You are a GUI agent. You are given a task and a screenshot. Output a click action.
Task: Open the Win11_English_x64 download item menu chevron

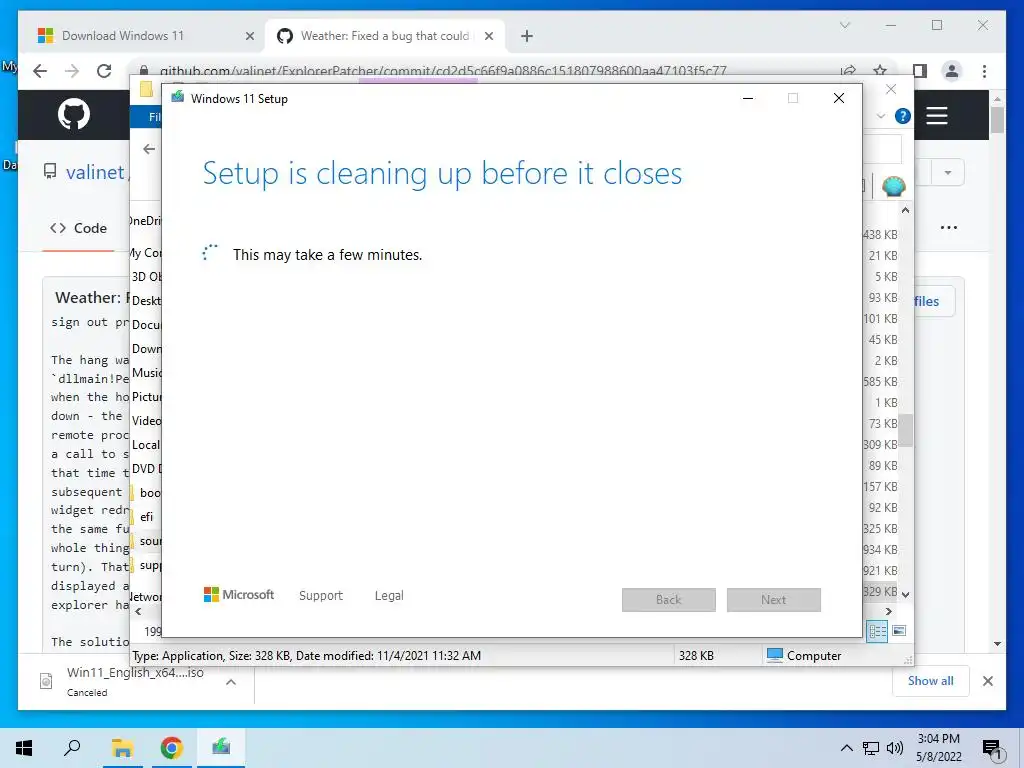point(231,682)
